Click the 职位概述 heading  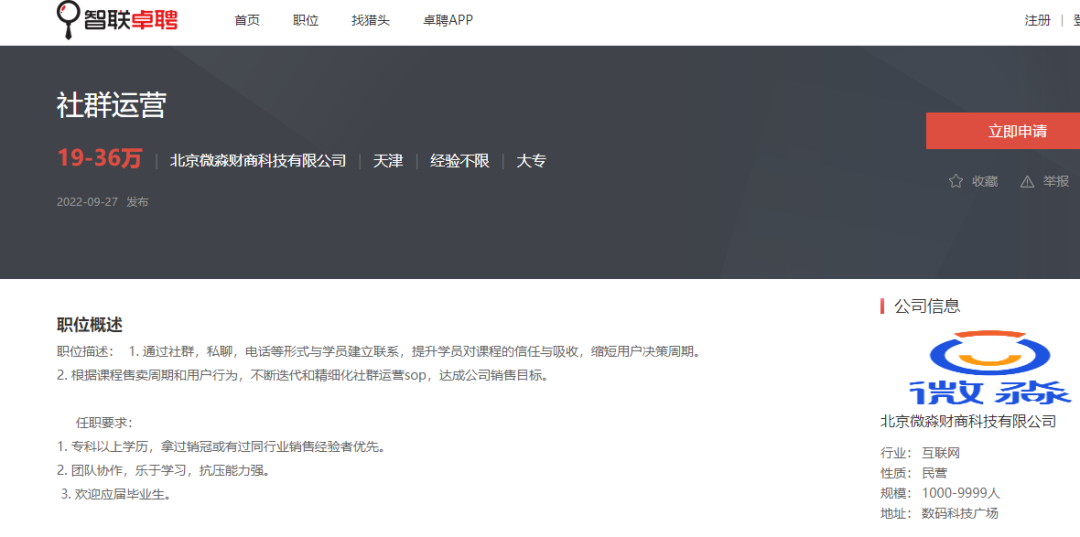pos(90,325)
